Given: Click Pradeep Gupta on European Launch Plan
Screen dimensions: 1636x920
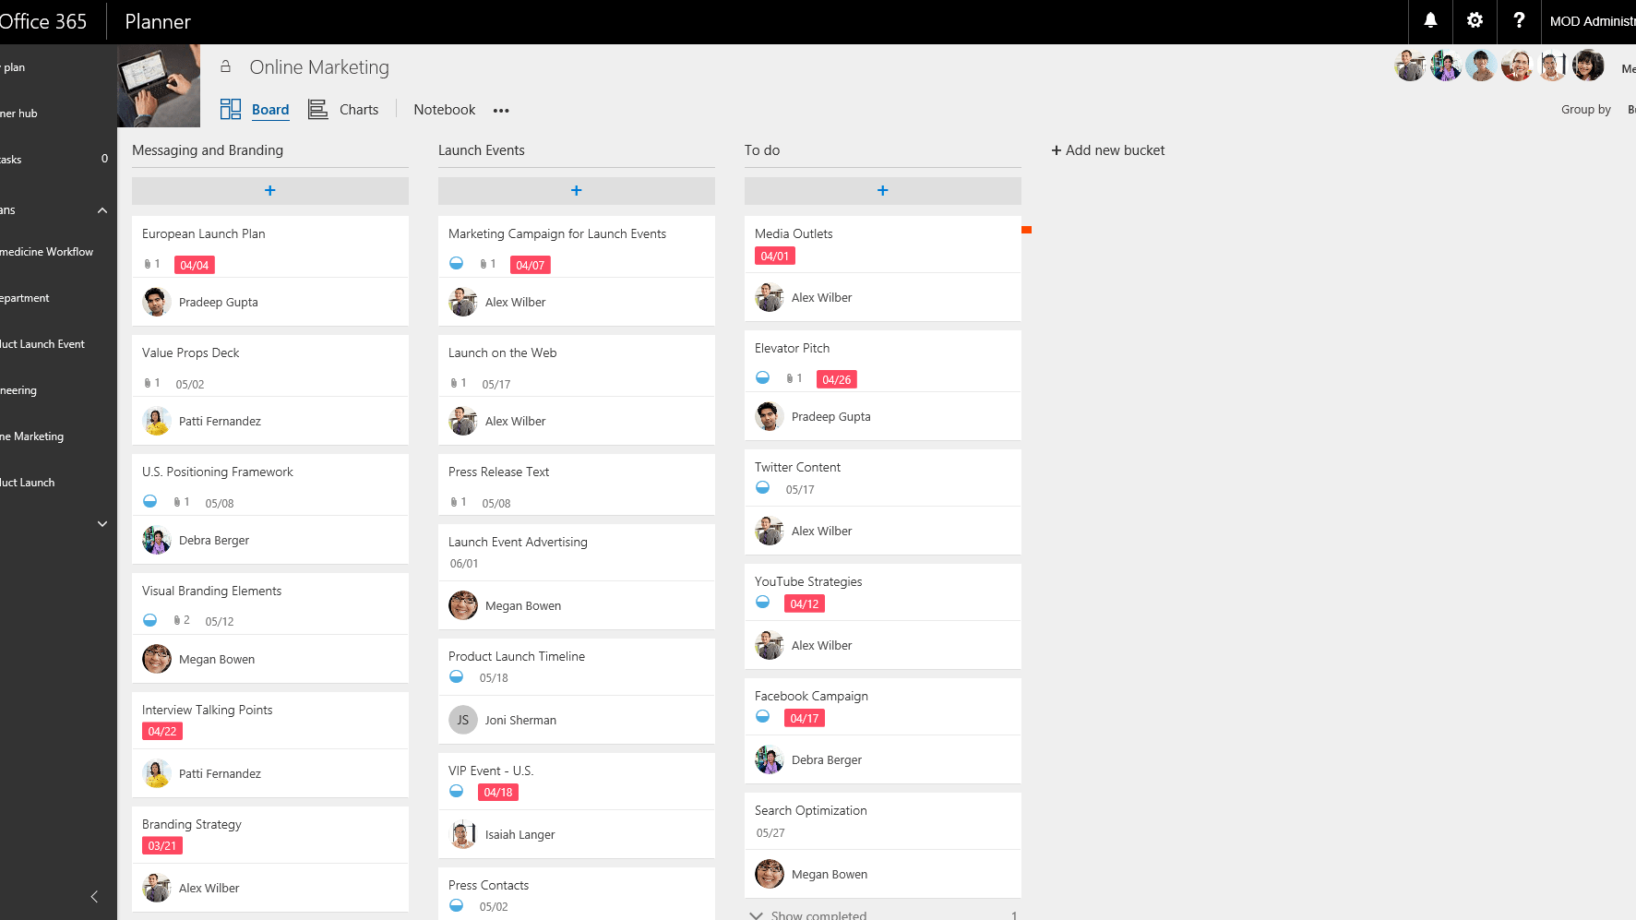Looking at the screenshot, I should pos(218,302).
